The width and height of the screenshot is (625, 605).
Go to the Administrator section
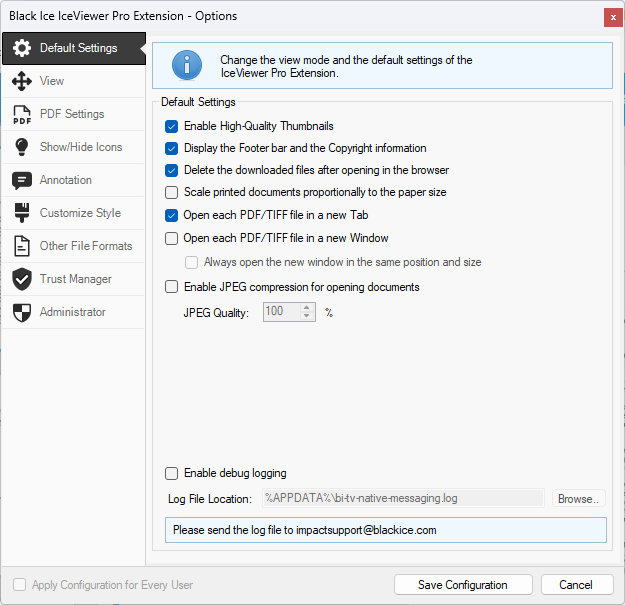(74, 312)
